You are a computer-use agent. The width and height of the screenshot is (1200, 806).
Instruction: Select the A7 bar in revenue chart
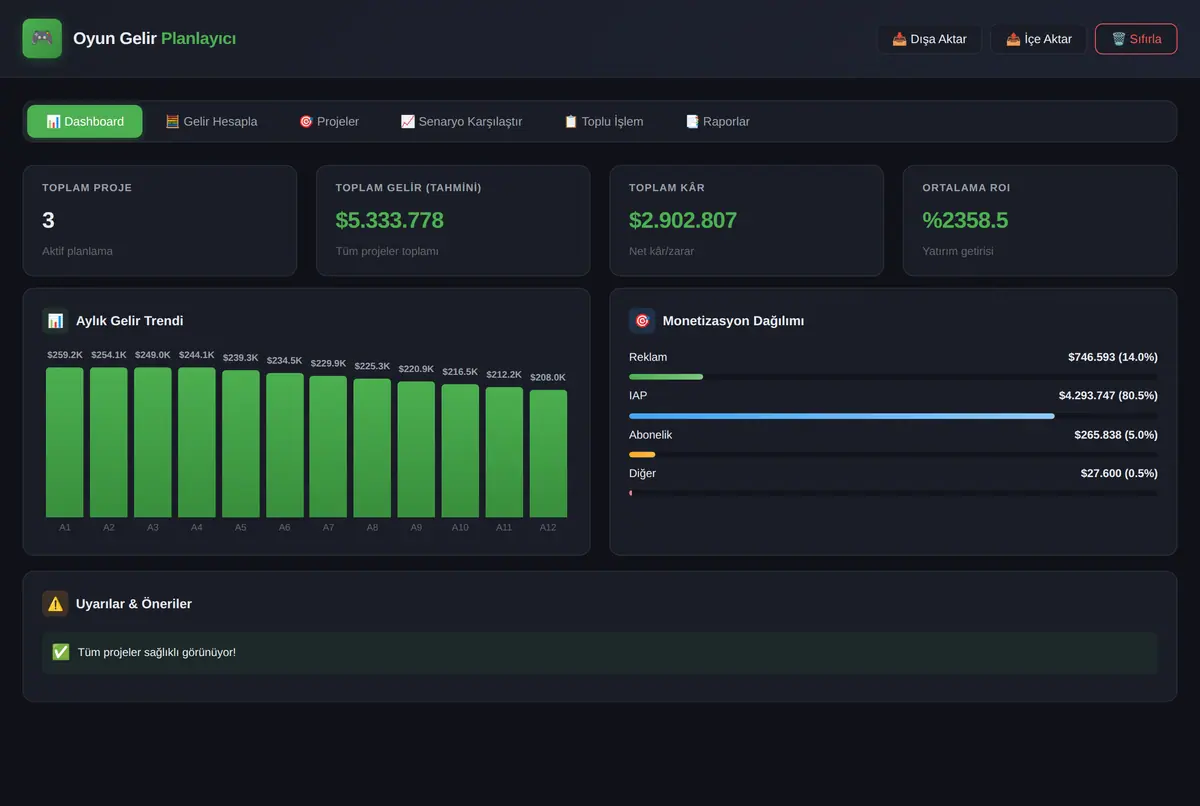tap(328, 446)
